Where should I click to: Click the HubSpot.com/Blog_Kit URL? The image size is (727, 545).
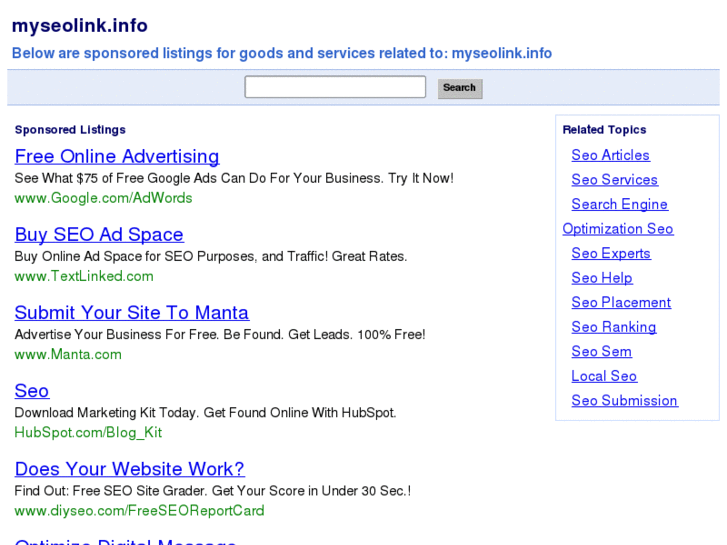coord(88,433)
